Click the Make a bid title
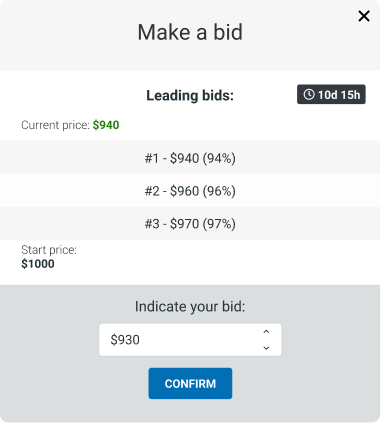The height and width of the screenshot is (423, 381). [190, 32]
